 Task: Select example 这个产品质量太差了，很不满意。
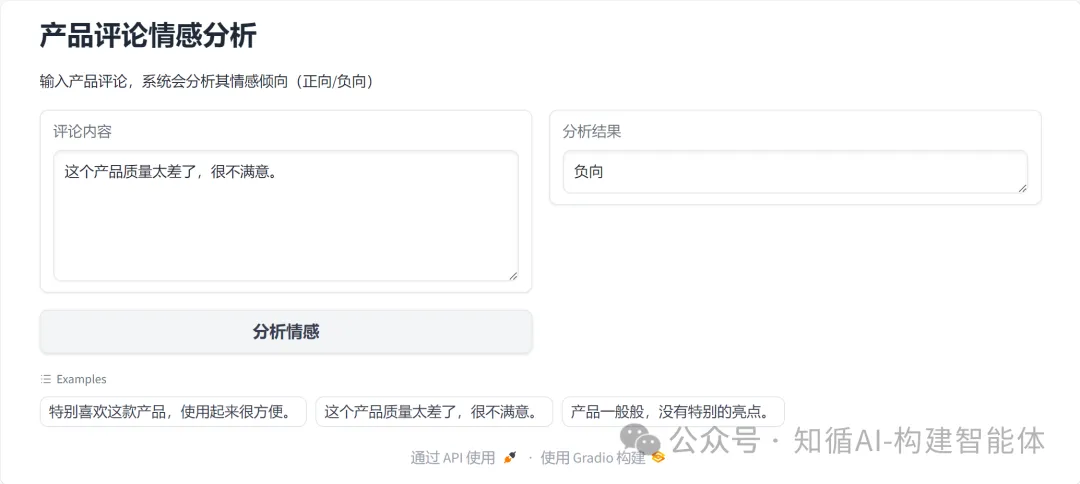pos(434,412)
